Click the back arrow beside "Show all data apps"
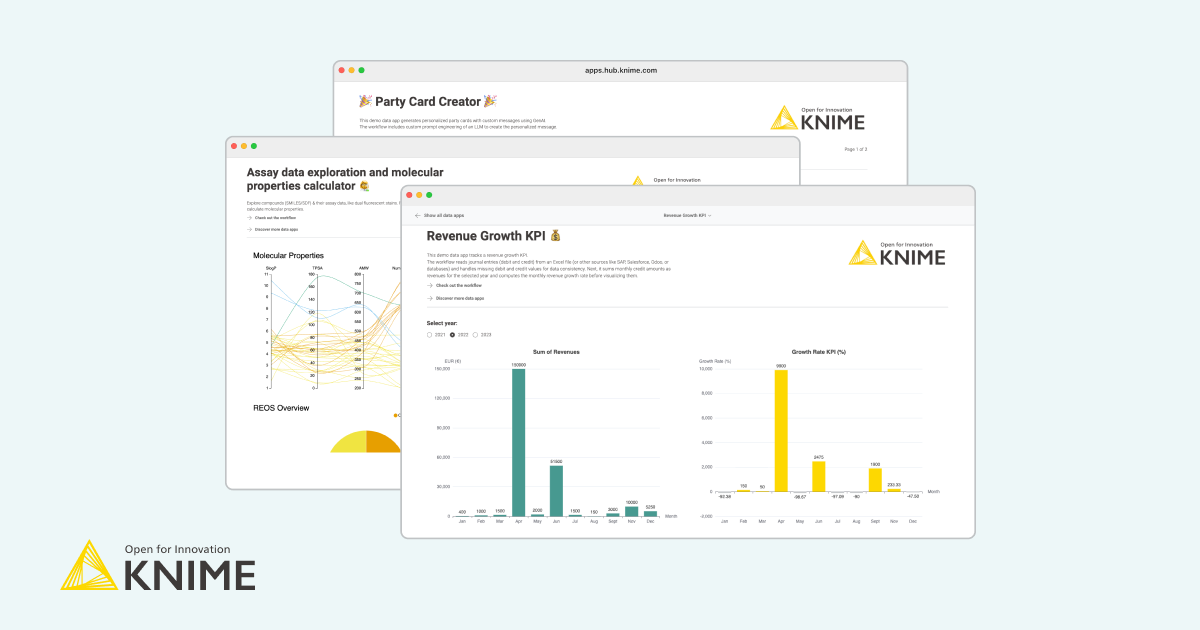Screen dimensions: 1200x630 pyautogui.click(x=416, y=215)
